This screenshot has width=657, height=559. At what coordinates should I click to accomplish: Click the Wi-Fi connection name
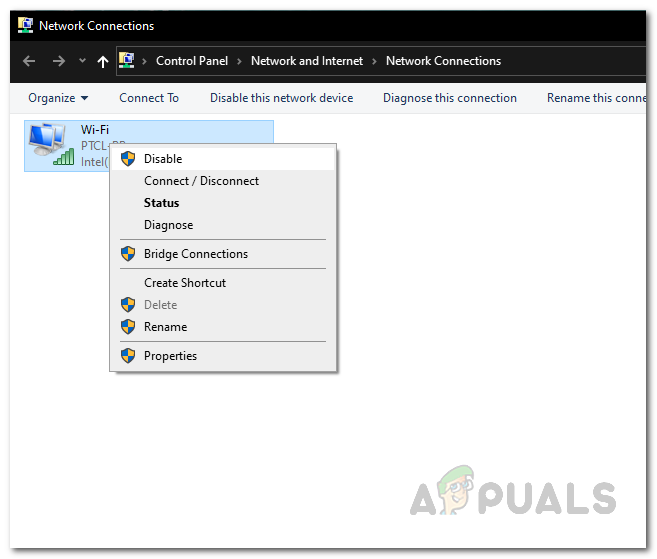(95, 129)
